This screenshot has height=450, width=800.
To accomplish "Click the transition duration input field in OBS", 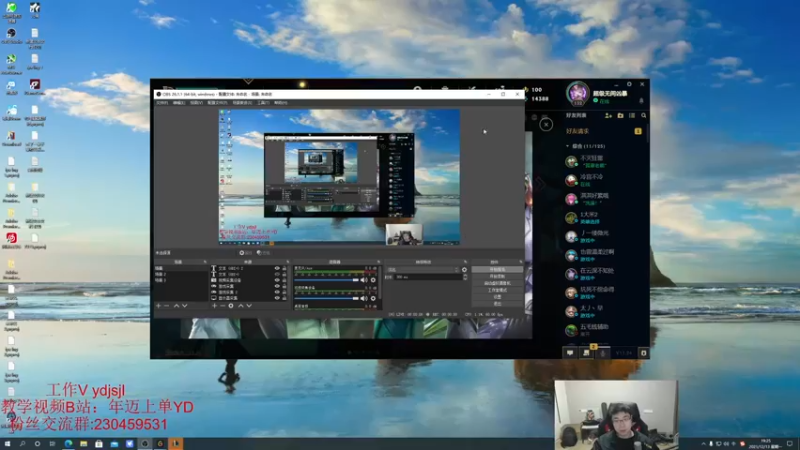I will tap(428, 277).
